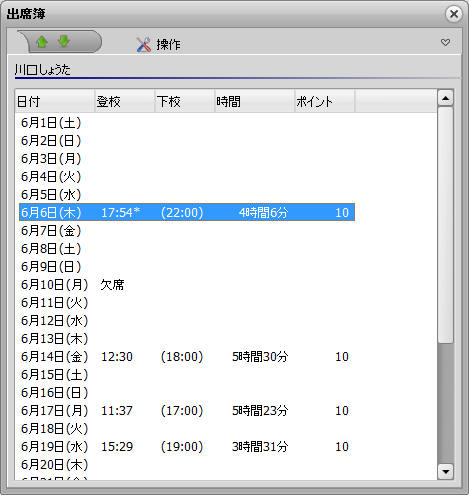Close the 出席簿 window
Image resolution: width=469 pixels, height=495 pixels.
click(x=454, y=14)
